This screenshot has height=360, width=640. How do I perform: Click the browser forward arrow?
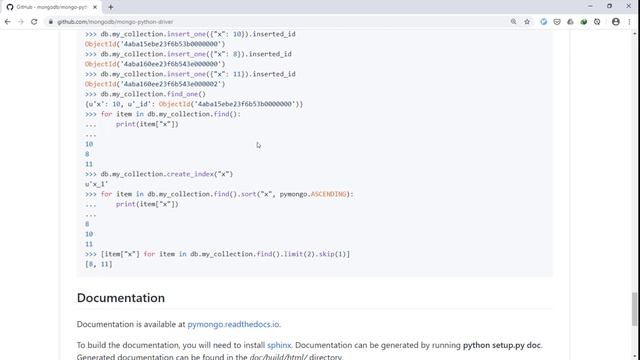[21, 22]
